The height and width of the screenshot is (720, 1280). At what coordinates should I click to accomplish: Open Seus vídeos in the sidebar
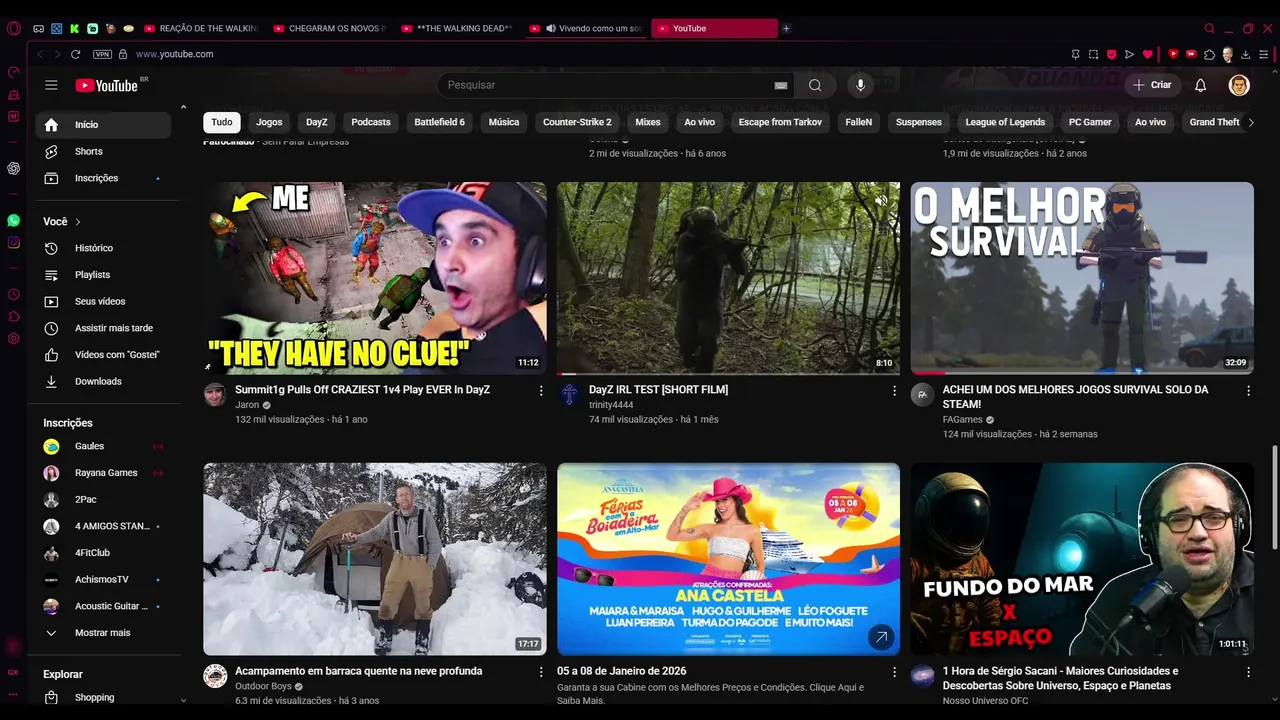click(x=104, y=301)
